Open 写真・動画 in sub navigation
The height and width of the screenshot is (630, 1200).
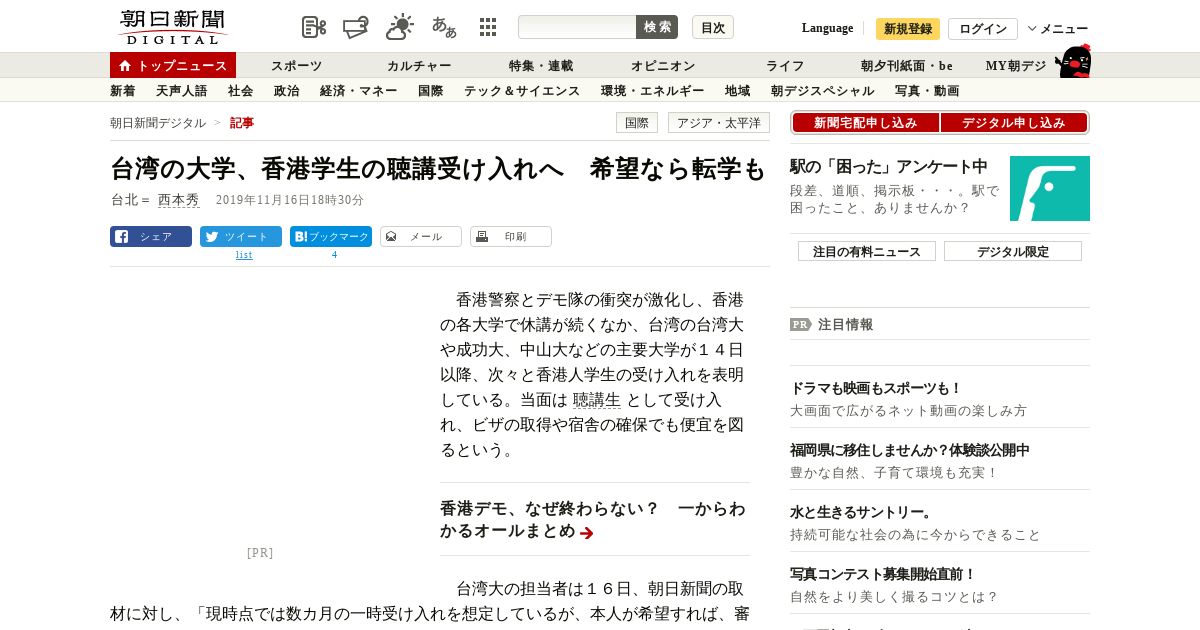point(927,91)
